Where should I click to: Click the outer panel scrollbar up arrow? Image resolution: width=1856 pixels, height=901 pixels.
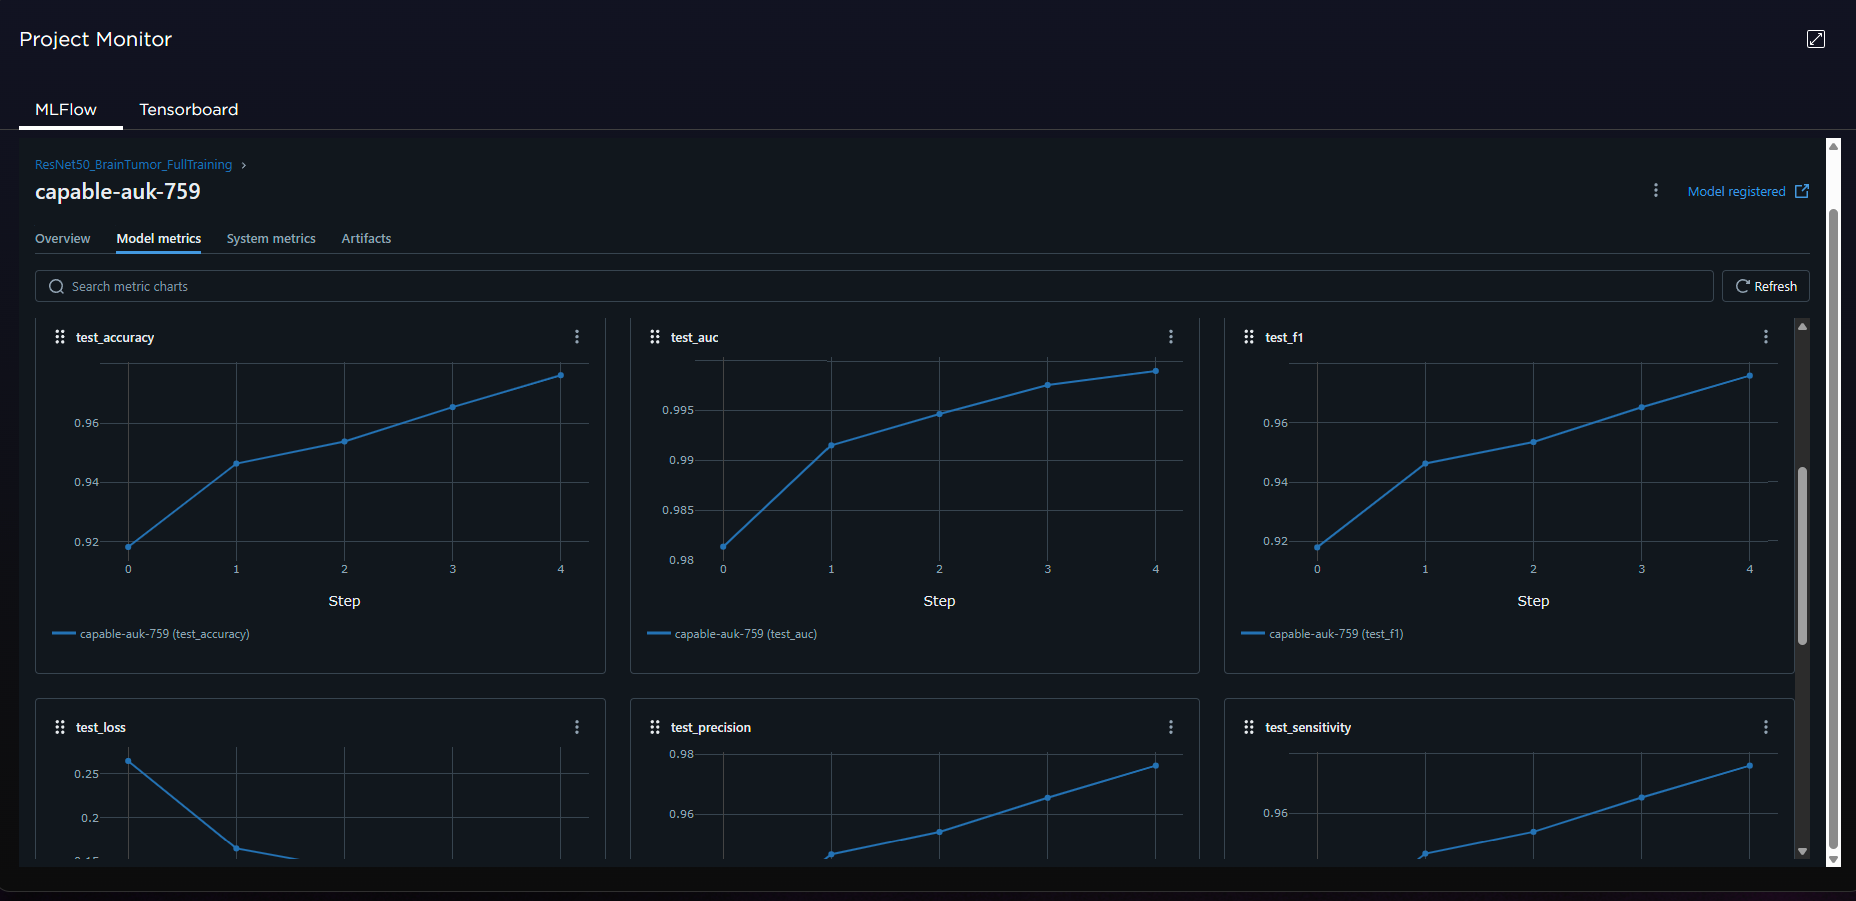1833,146
